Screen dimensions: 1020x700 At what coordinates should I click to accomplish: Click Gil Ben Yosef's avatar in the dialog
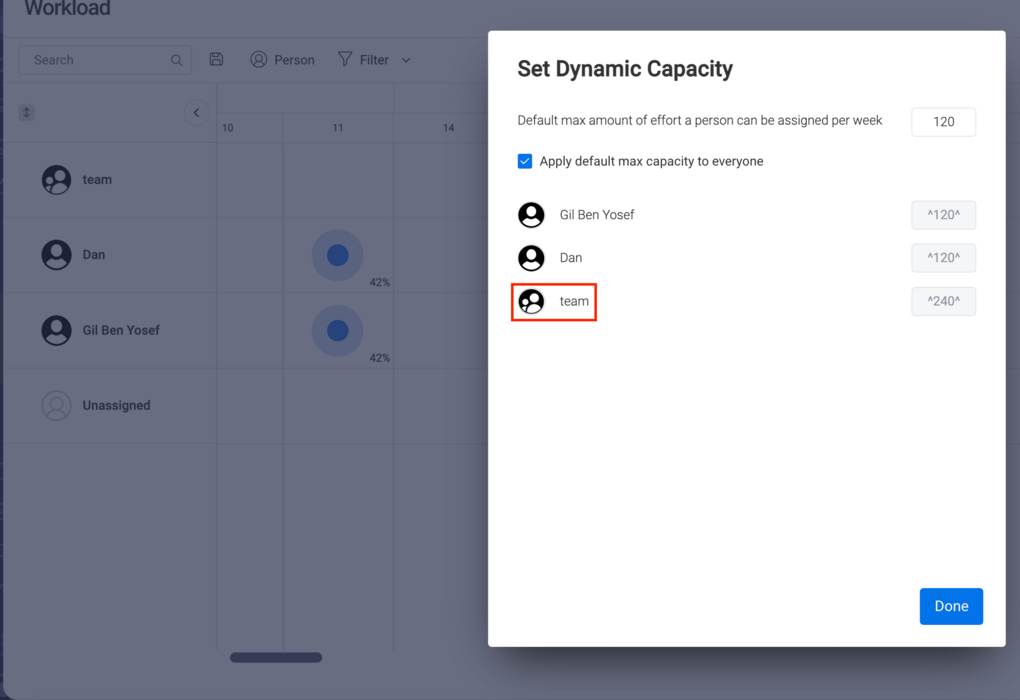pyautogui.click(x=531, y=215)
